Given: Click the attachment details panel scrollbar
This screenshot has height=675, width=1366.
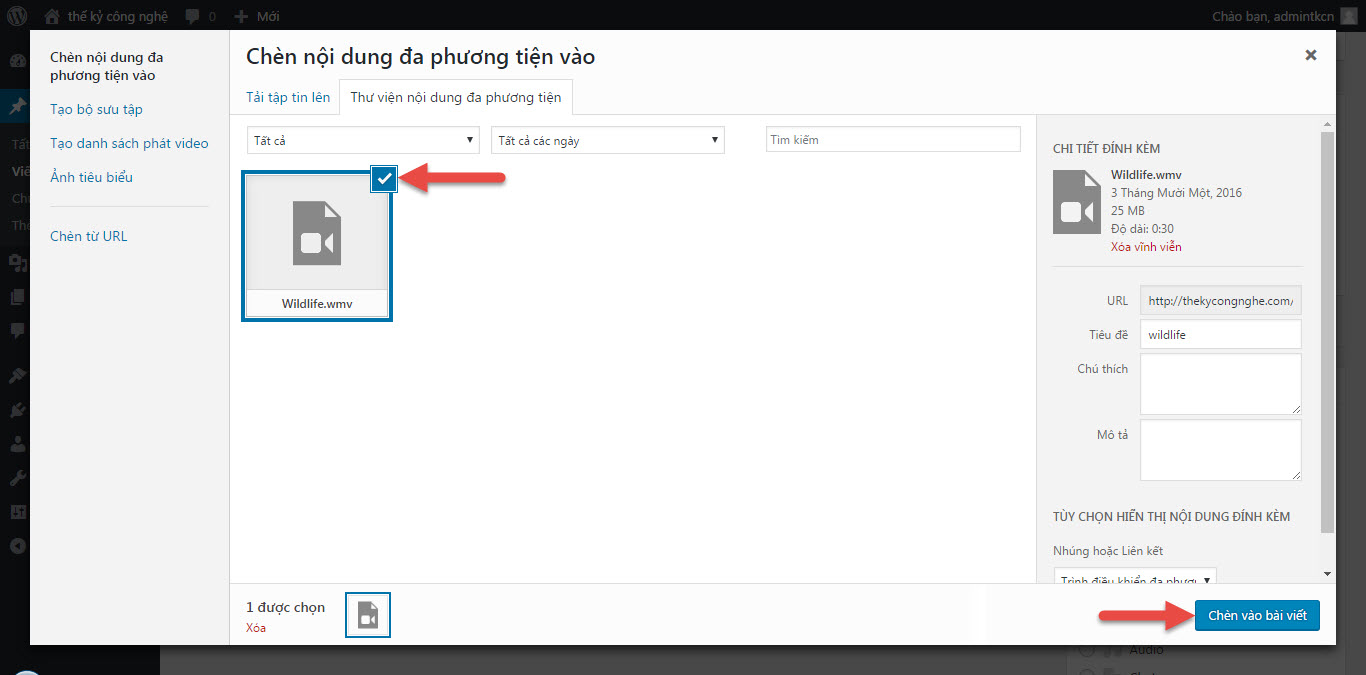Looking at the screenshot, I should pyautogui.click(x=1327, y=330).
